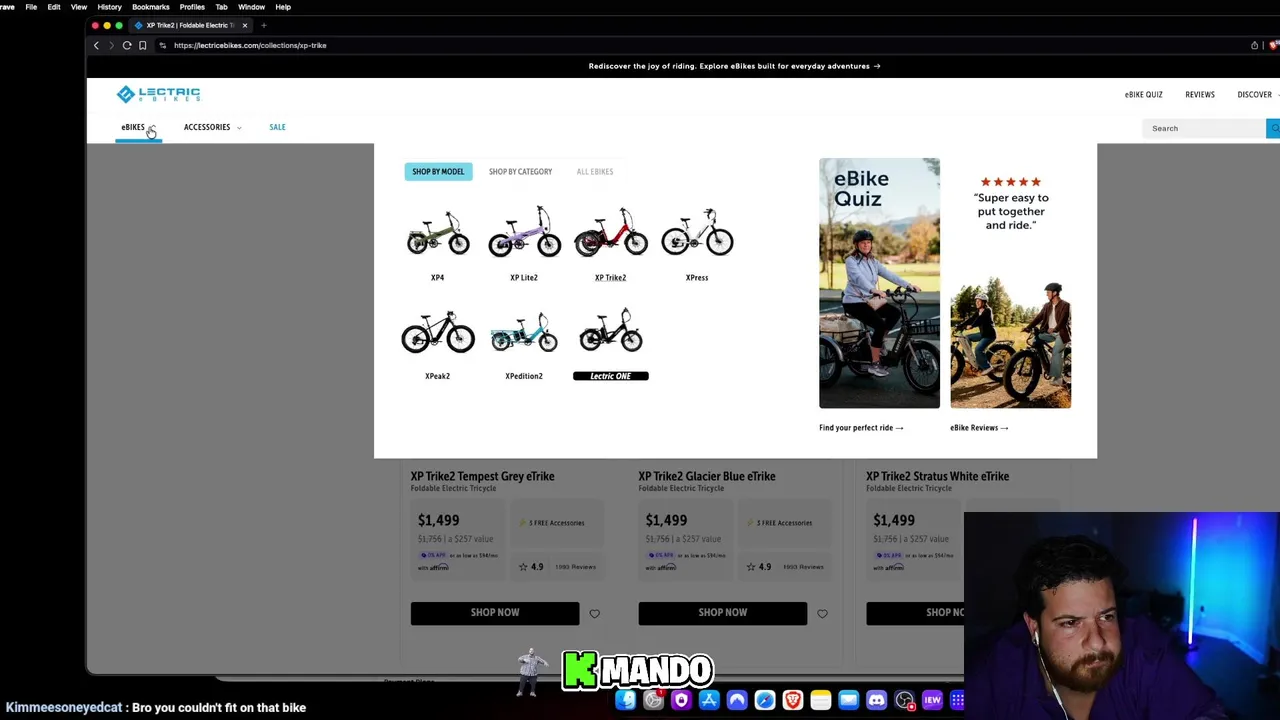Open the SALE page link
Screen dimensions: 1280x720
(277, 127)
